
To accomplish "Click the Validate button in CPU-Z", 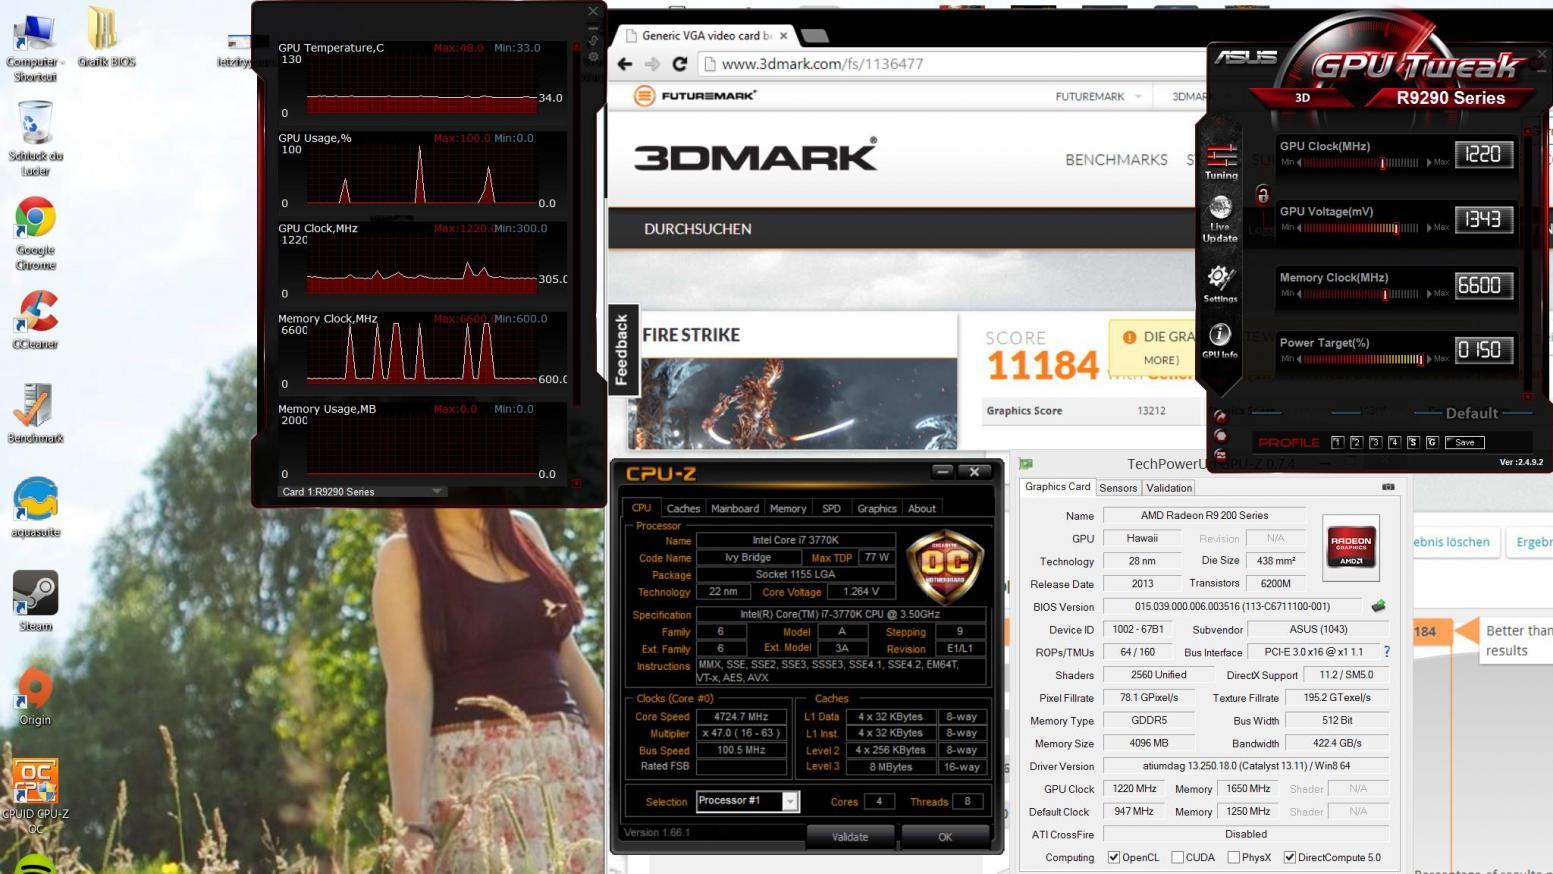I will click(850, 837).
